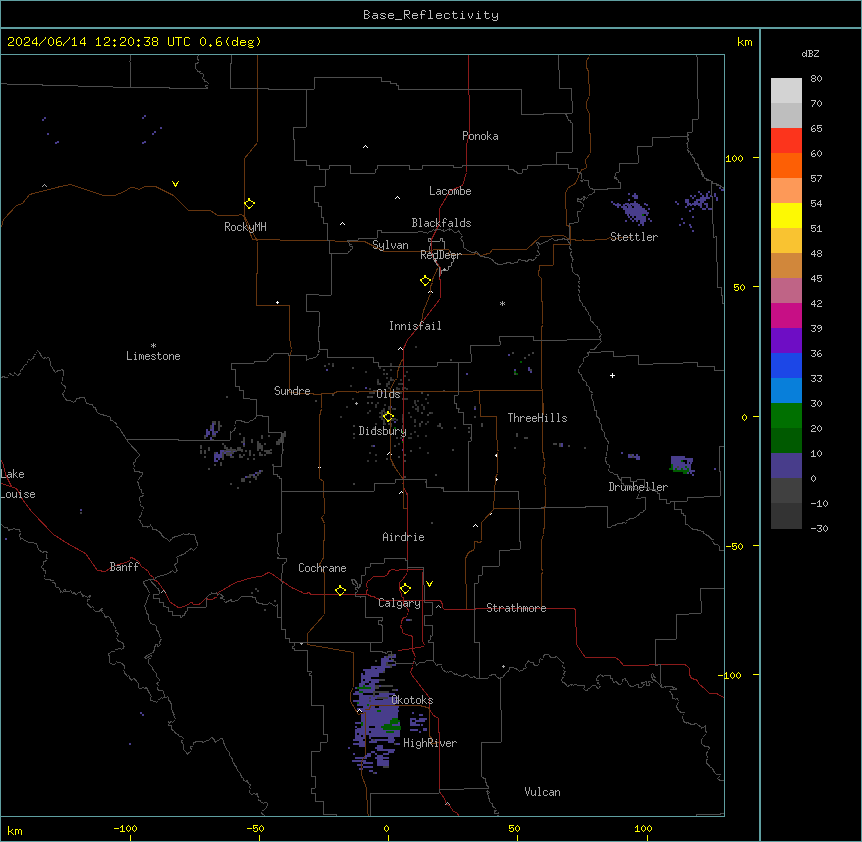The width and height of the screenshot is (862, 842).
Task: Click the yellow diamond marker south of RedDeer
Action: coord(425,280)
